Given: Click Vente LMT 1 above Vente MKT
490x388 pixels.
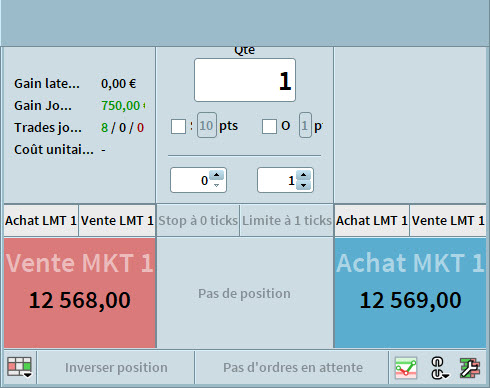Looking at the screenshot, I should [117, 220].
